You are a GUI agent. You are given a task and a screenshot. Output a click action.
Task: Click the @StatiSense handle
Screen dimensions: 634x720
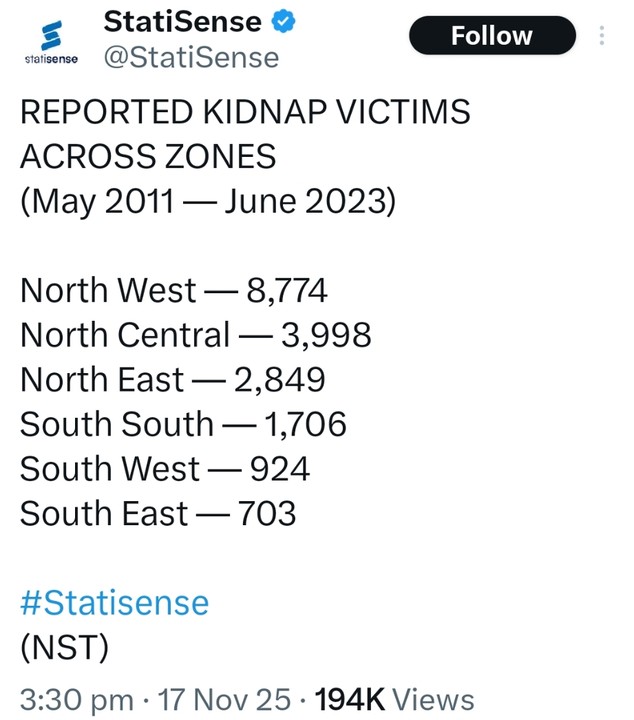[x=191, y=57]
